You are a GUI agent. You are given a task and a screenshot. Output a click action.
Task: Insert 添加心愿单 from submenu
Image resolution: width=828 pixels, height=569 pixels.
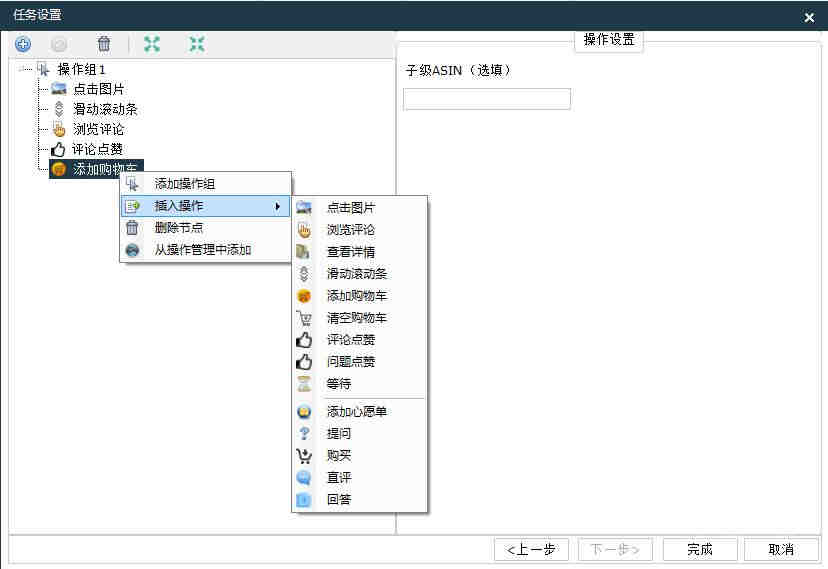pyautogui.click(x=359, y=411)
